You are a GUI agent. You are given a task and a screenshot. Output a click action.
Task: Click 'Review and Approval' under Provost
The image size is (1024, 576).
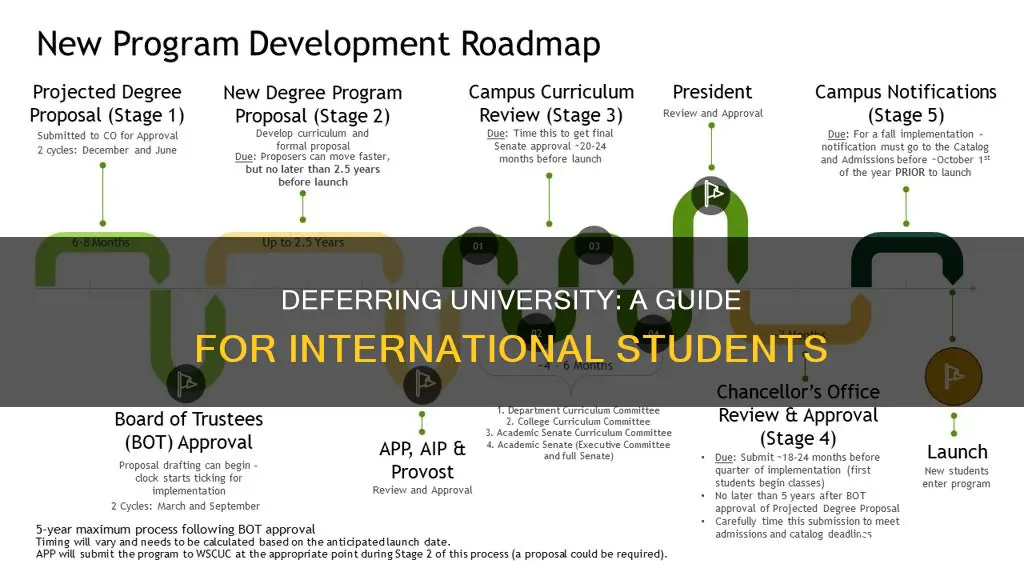[x=423, y=490]
